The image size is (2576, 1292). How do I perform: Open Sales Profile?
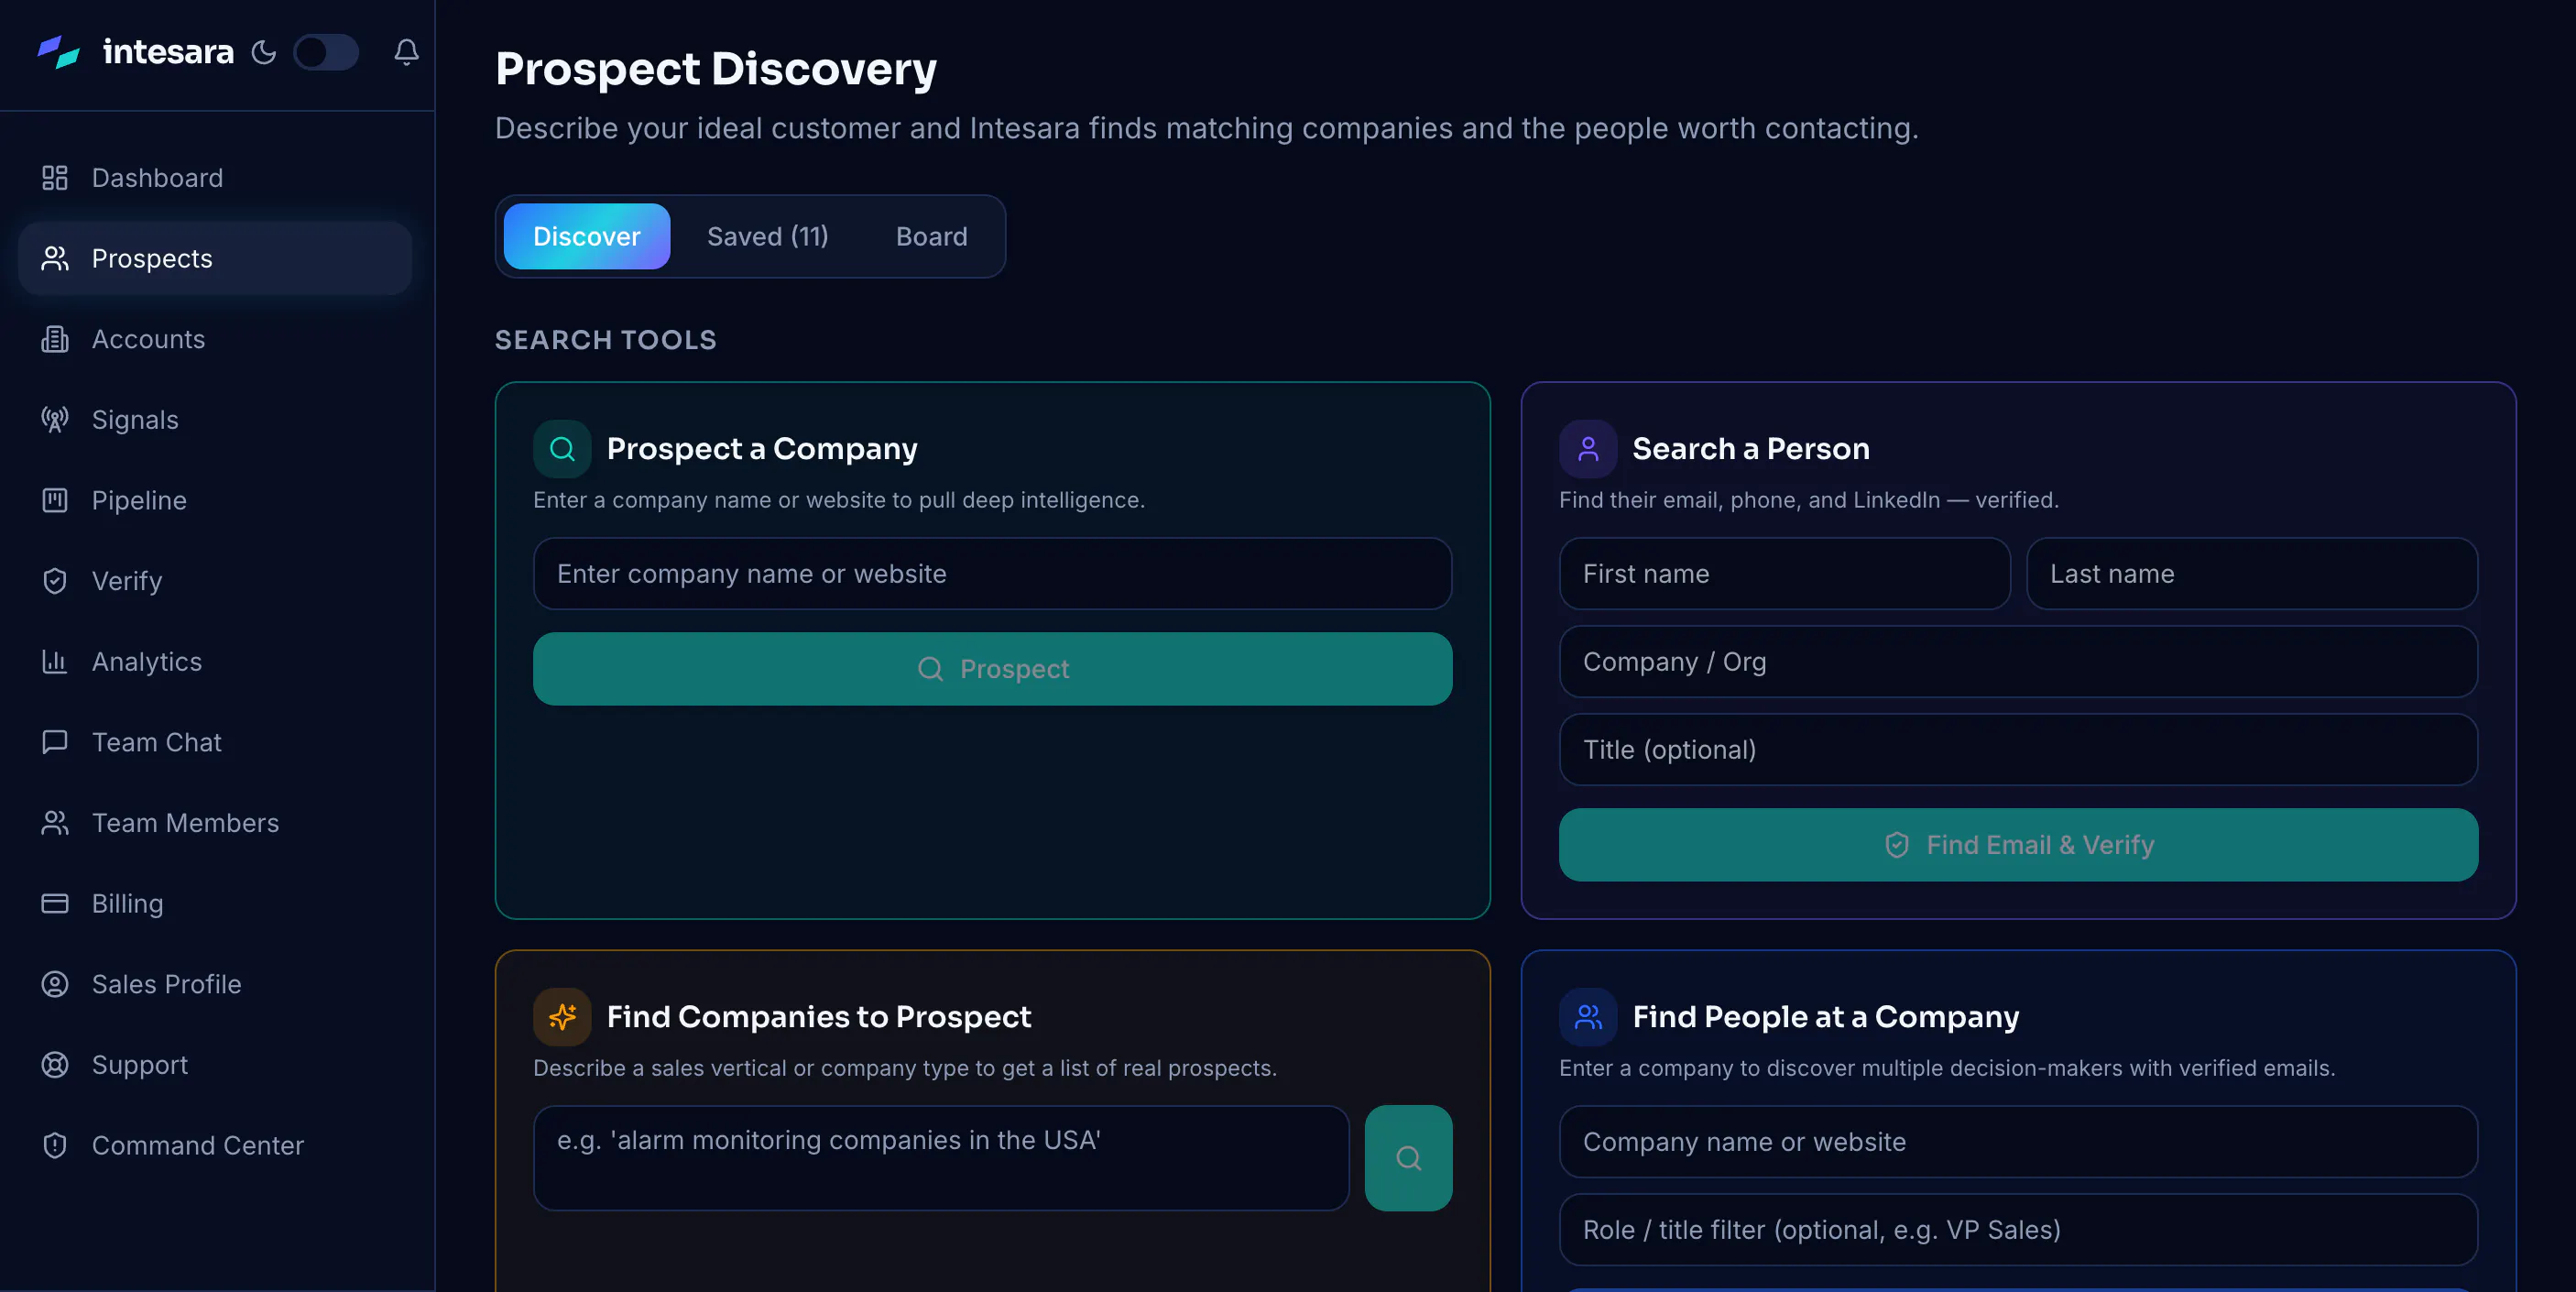point(215,984)
